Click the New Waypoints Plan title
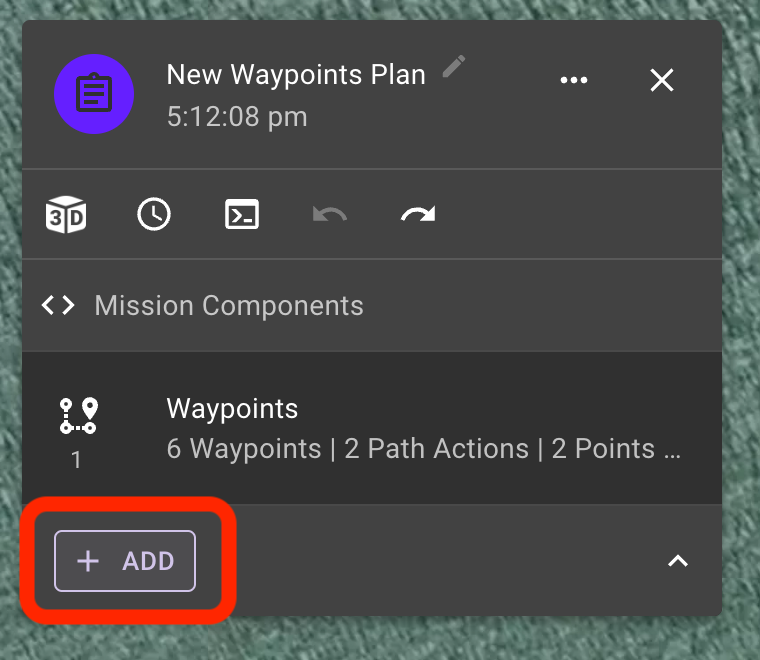This screenshot has width=760, height=660. [296, 75]
